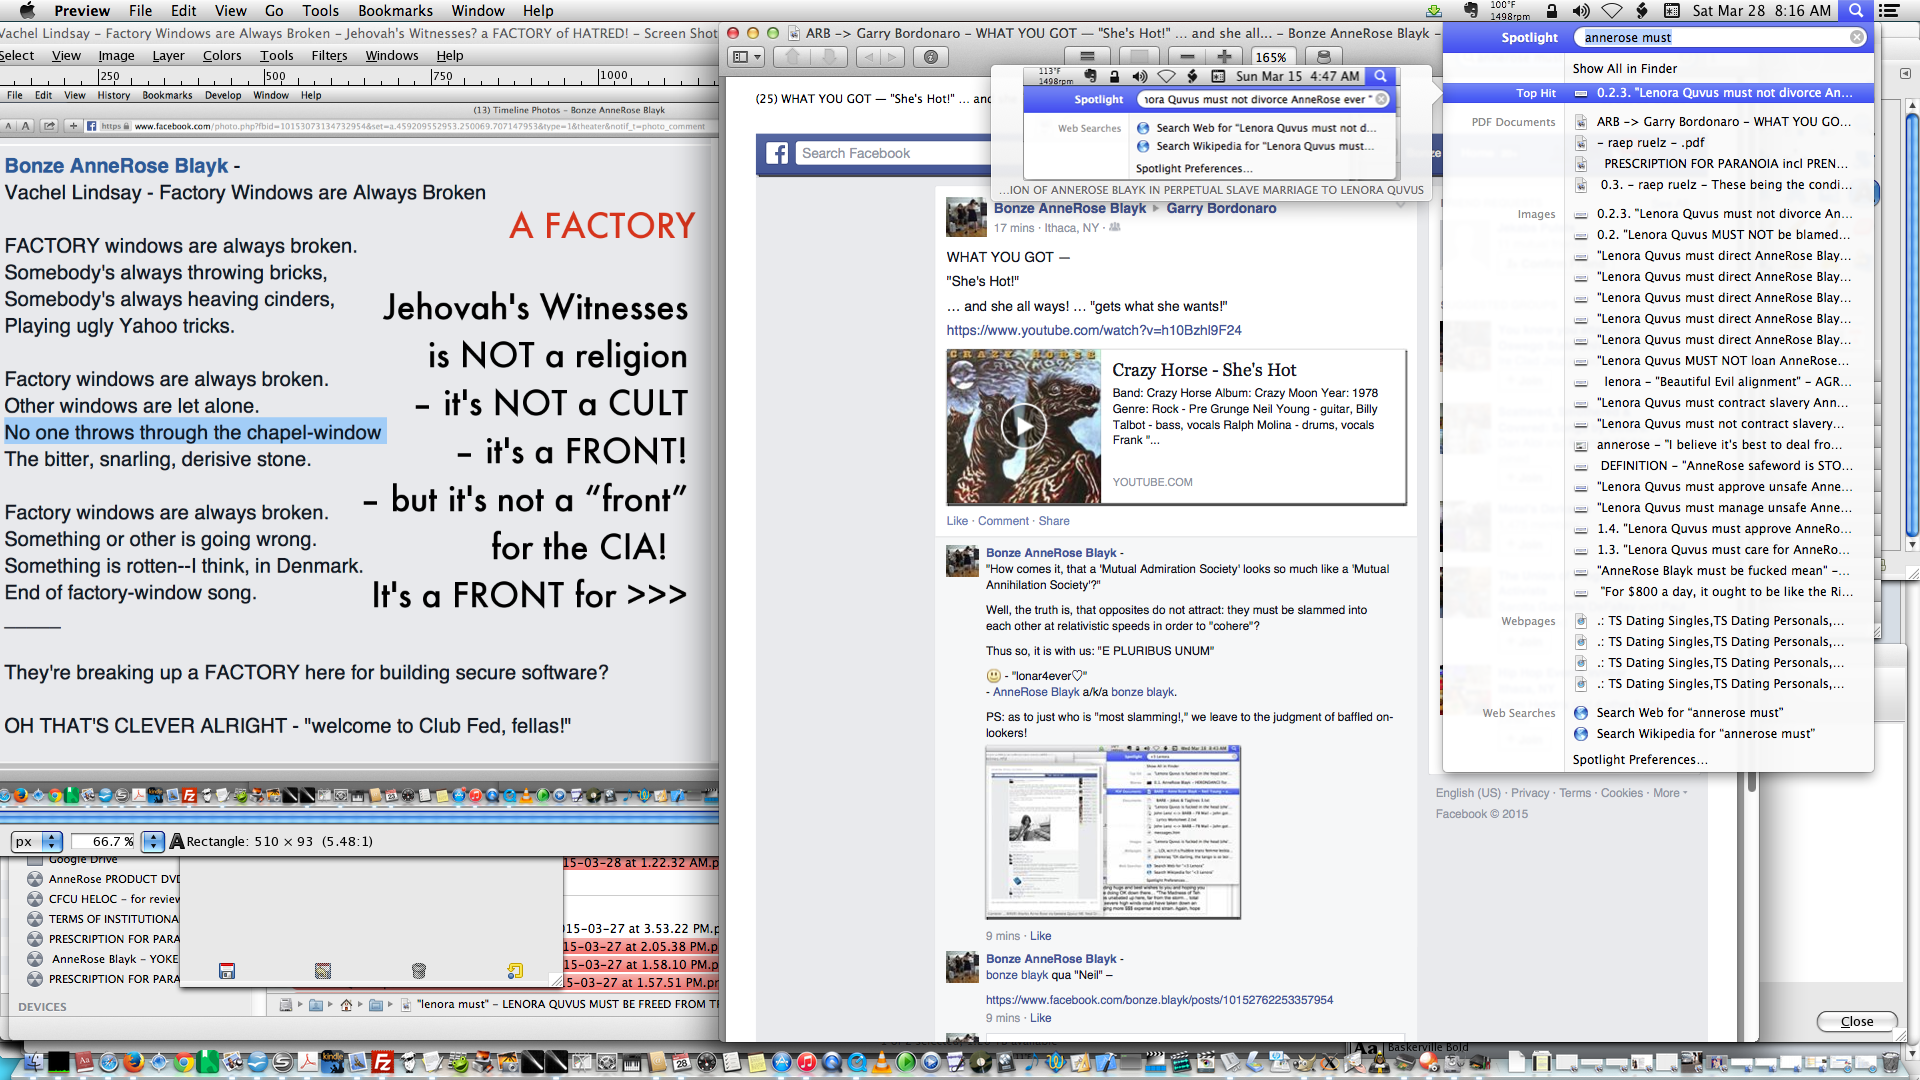Play the Crazy Horse She's Hot video
The height and width of the screenshot is (1080, 1920).
1024,427
